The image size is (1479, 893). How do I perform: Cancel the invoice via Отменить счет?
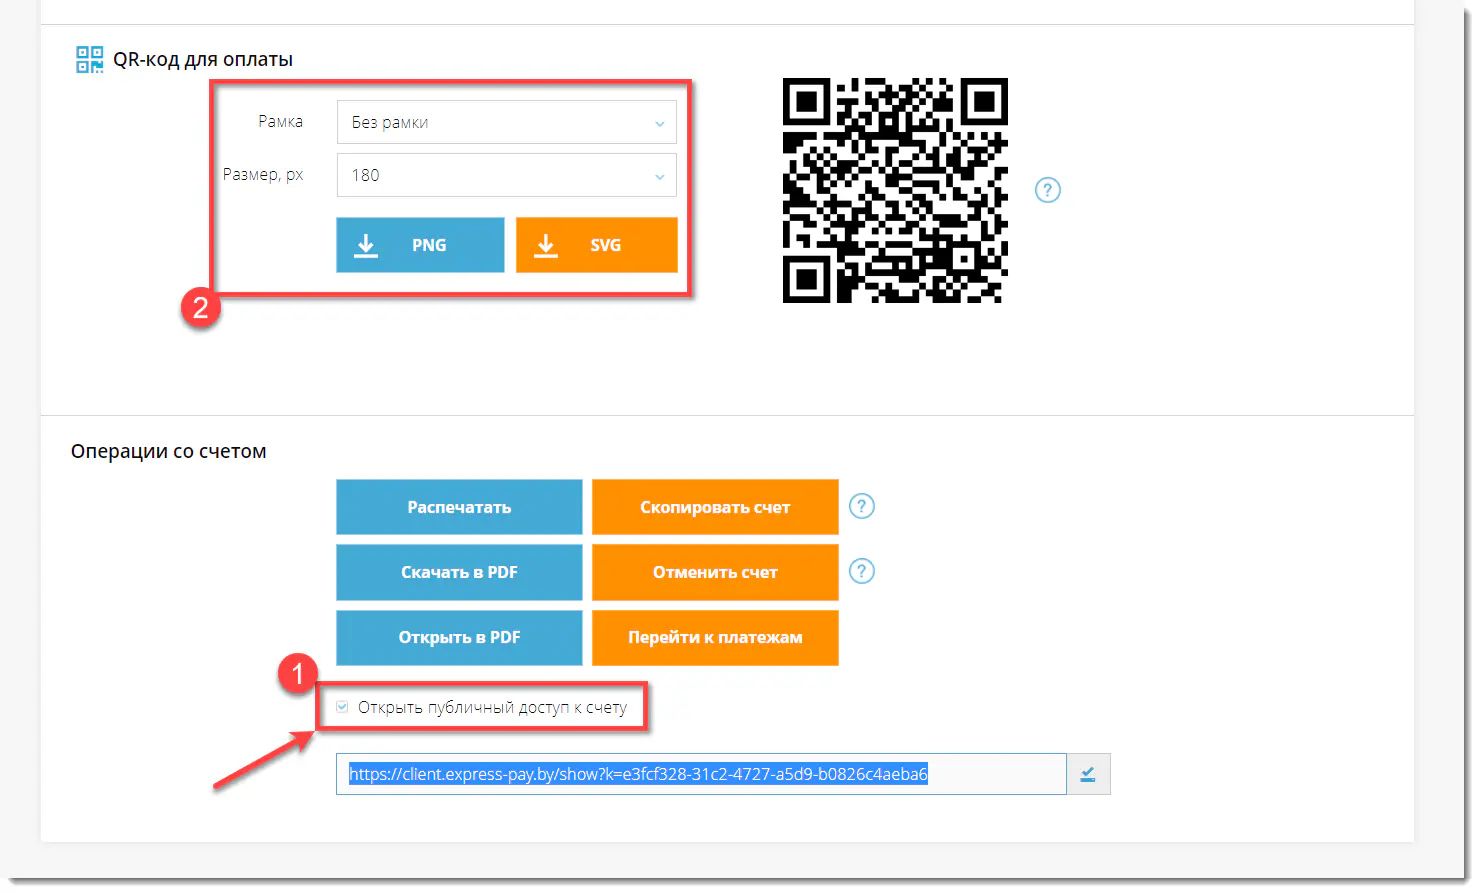pyautogui.click(x=714, y=571)
